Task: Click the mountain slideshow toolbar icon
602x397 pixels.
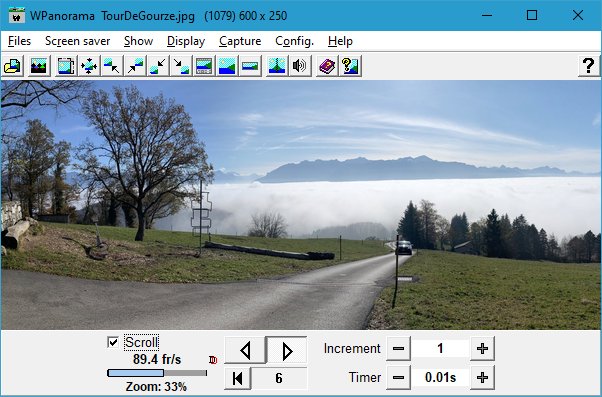Action: (39, 66)
